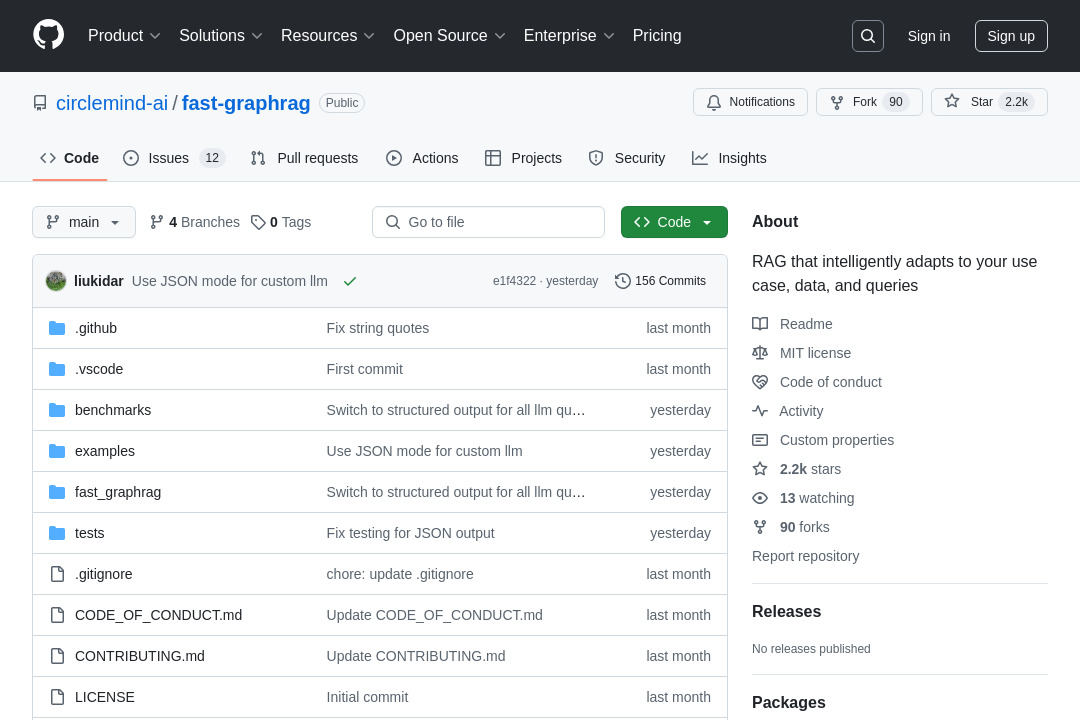This screenshot has height=720, width=1080.
Task: Switch to the Actions tab
Action: point(422,158)
